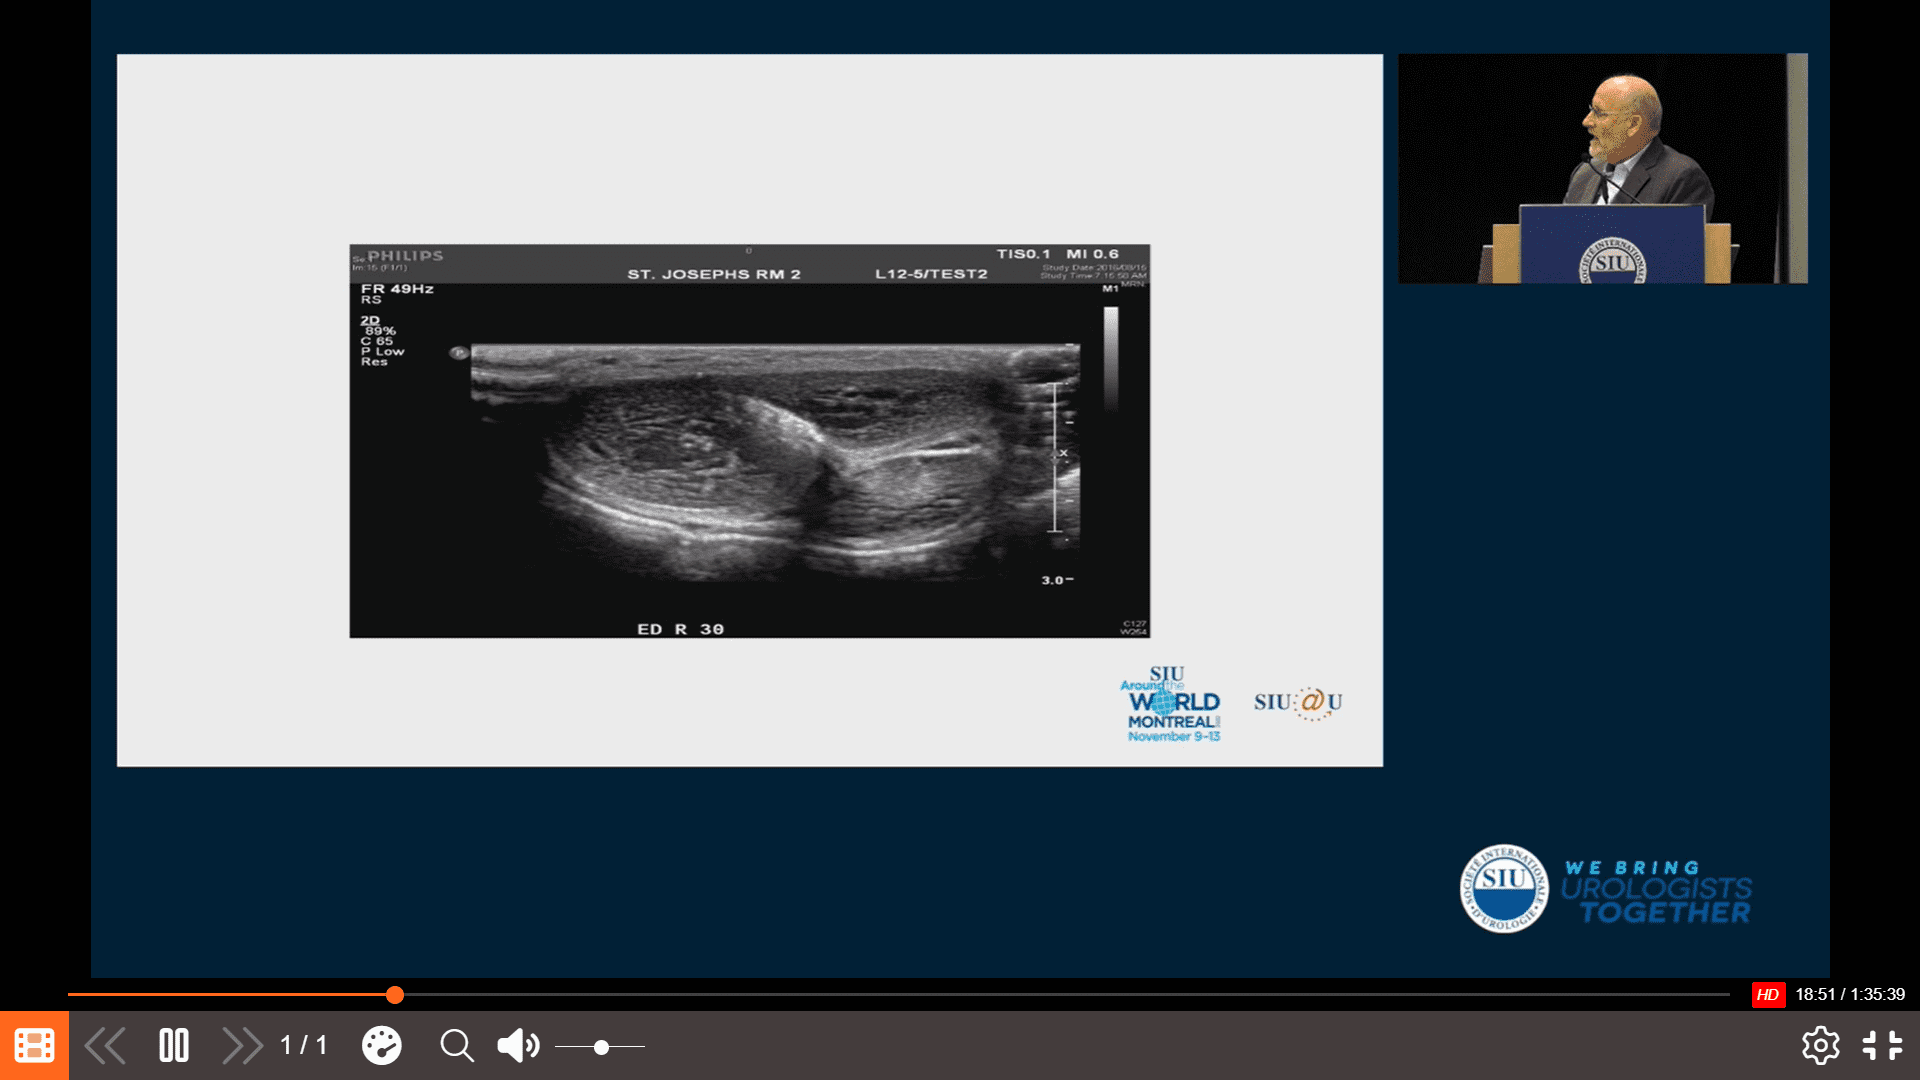Adjust the volume slider knob
The height and width of the screenshot is (1080, 1920).
click(x=601, y=1047)
